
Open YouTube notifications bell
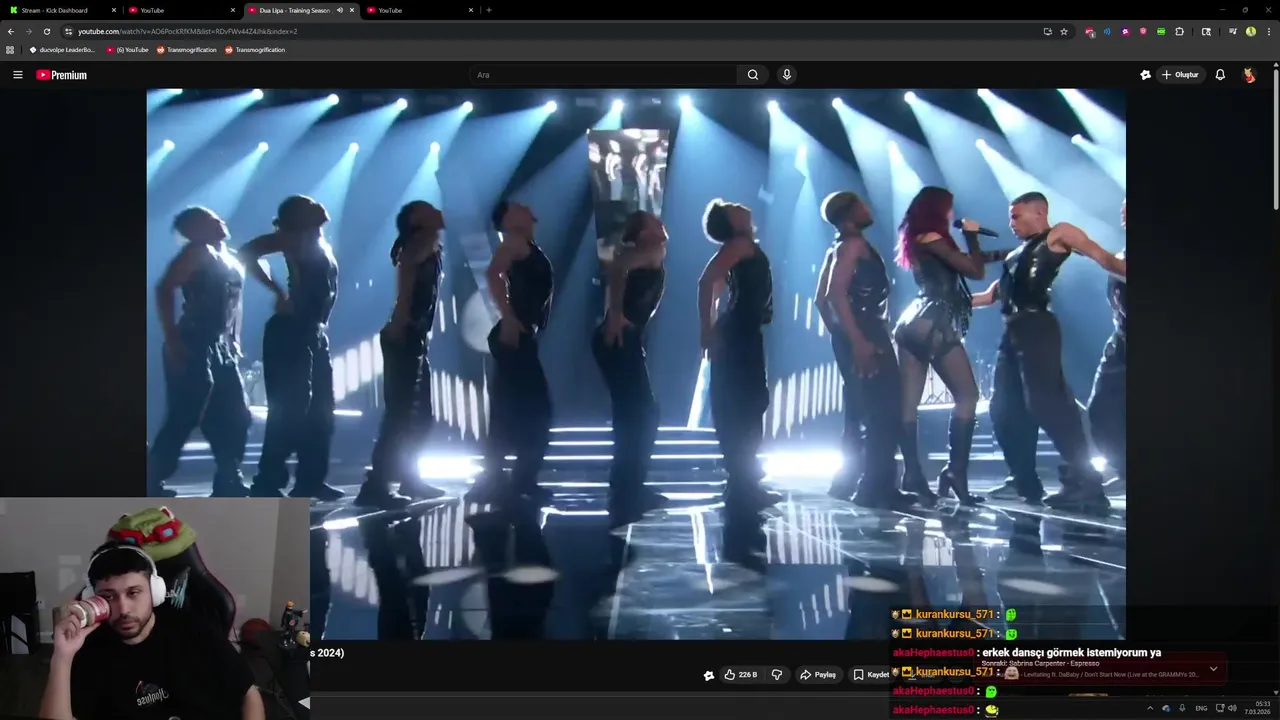(x=1220, y=75)
